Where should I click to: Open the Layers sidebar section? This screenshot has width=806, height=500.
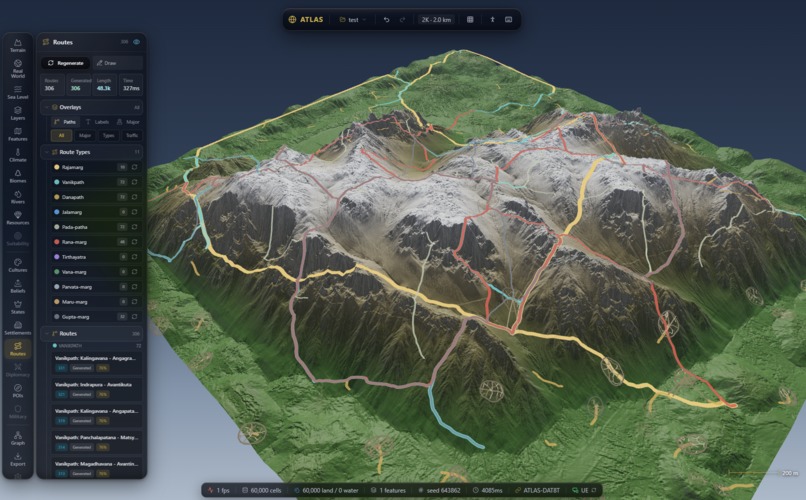17,113
